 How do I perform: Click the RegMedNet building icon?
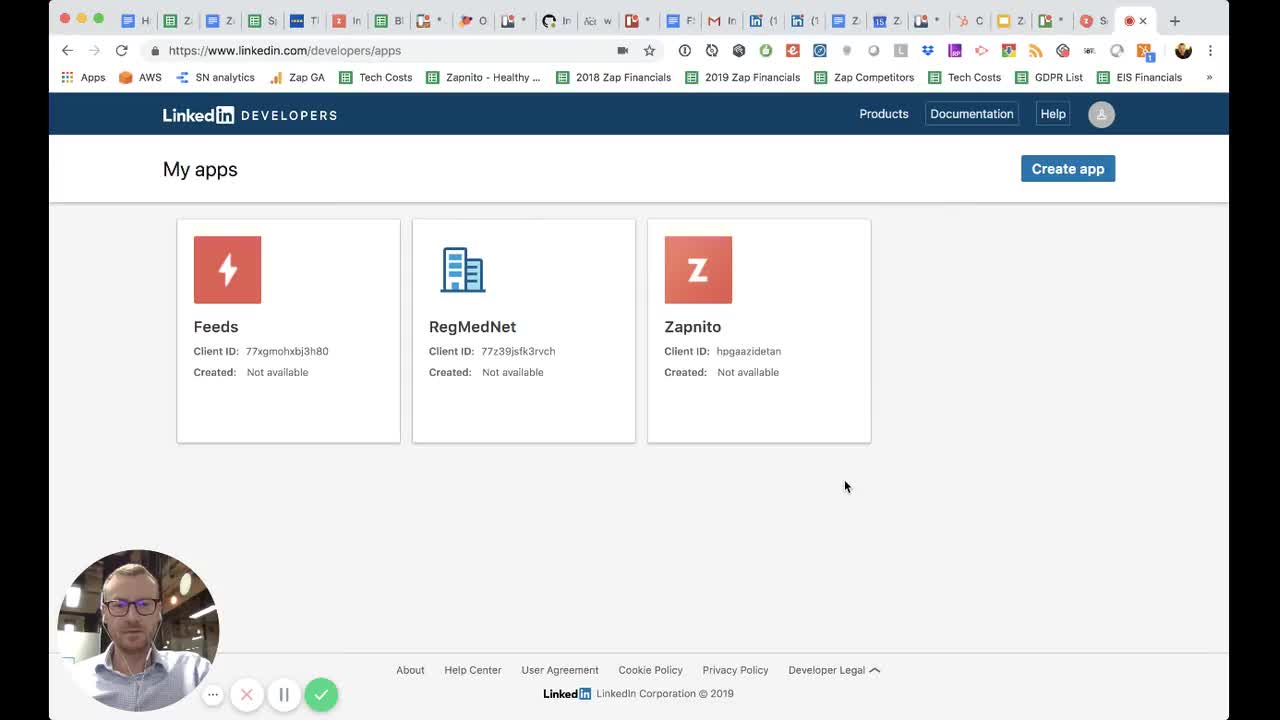(462, 269)
